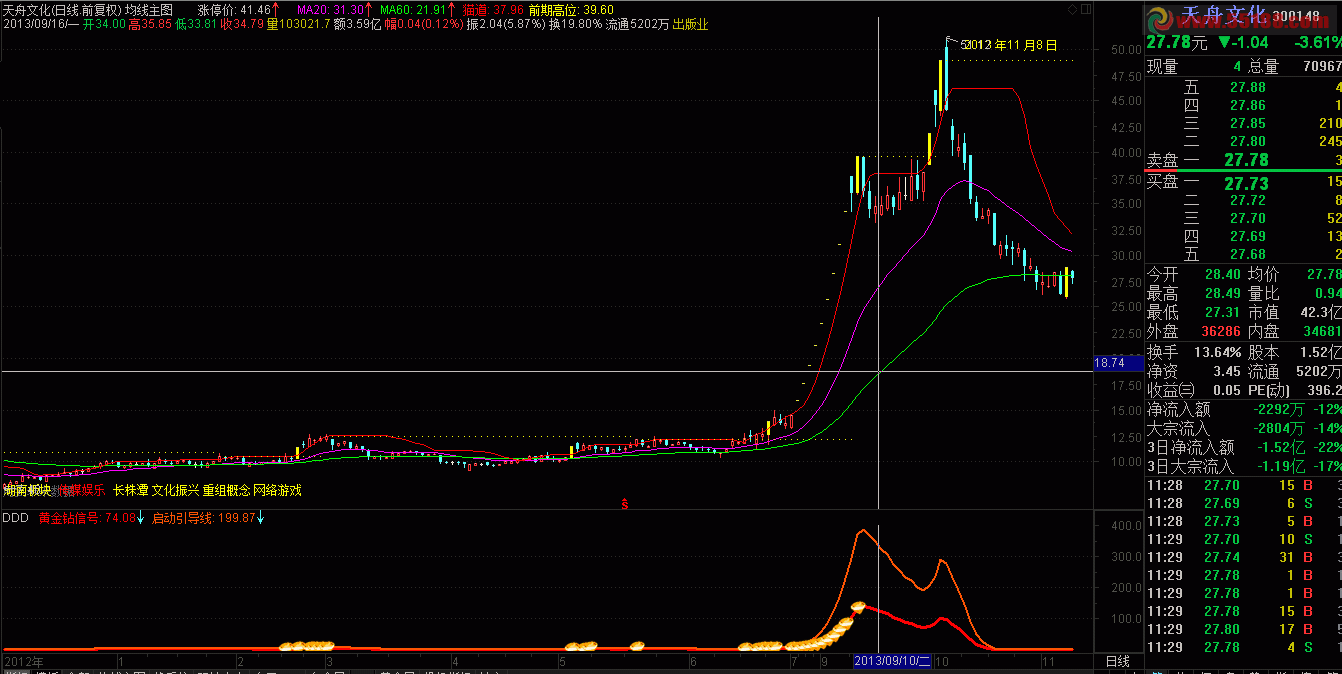Screen dimensions: 1342x674
Task: Click the 11:28 27.69 6 S trade row
Action: pyautogui.click(x=1244, y=503)
